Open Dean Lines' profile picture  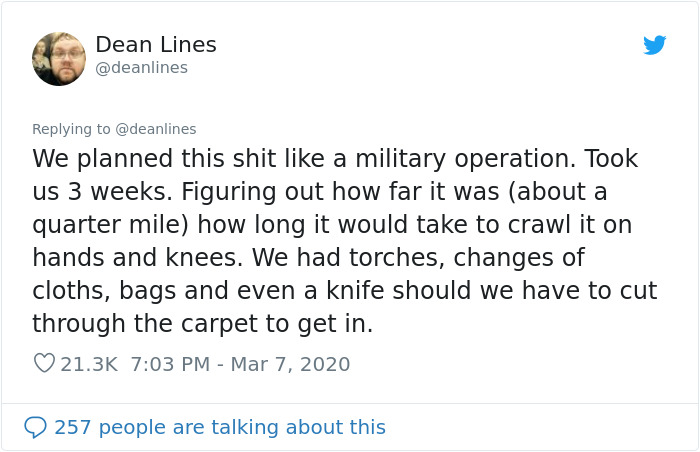click(x=59, y=59)
